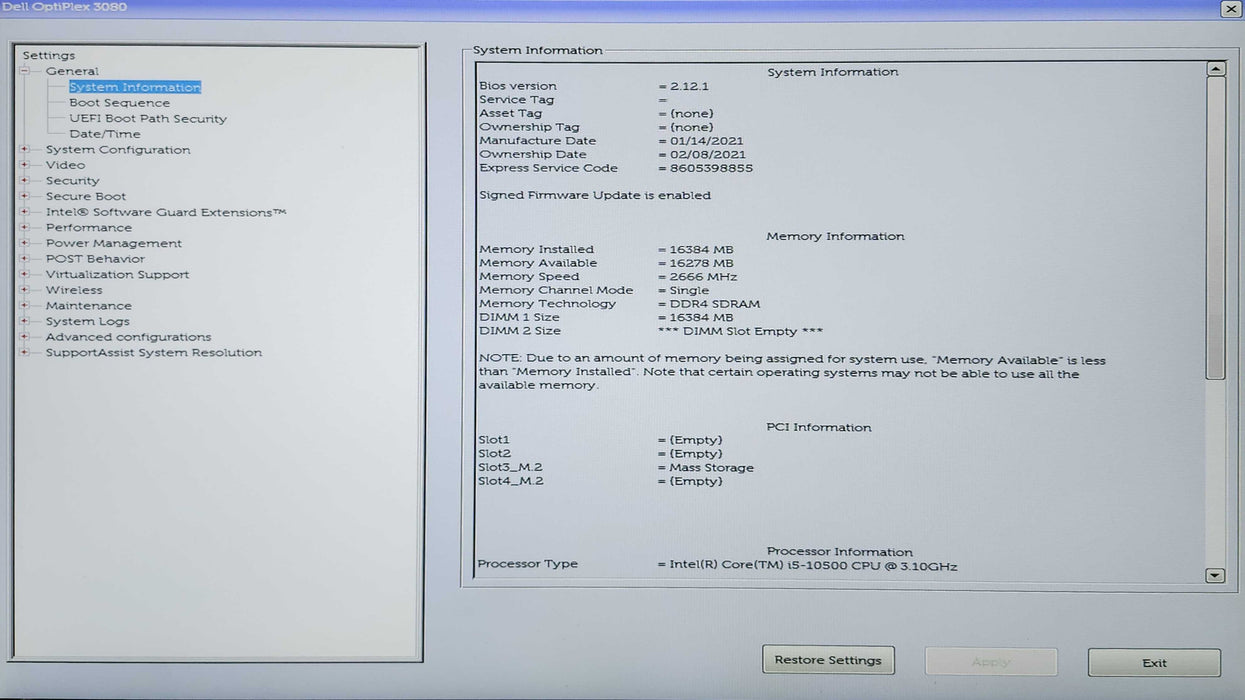Click the Asset Tag (none) value
This screenshot has height=700, width=1245.
pyautogui.click(x=691, y=114)
